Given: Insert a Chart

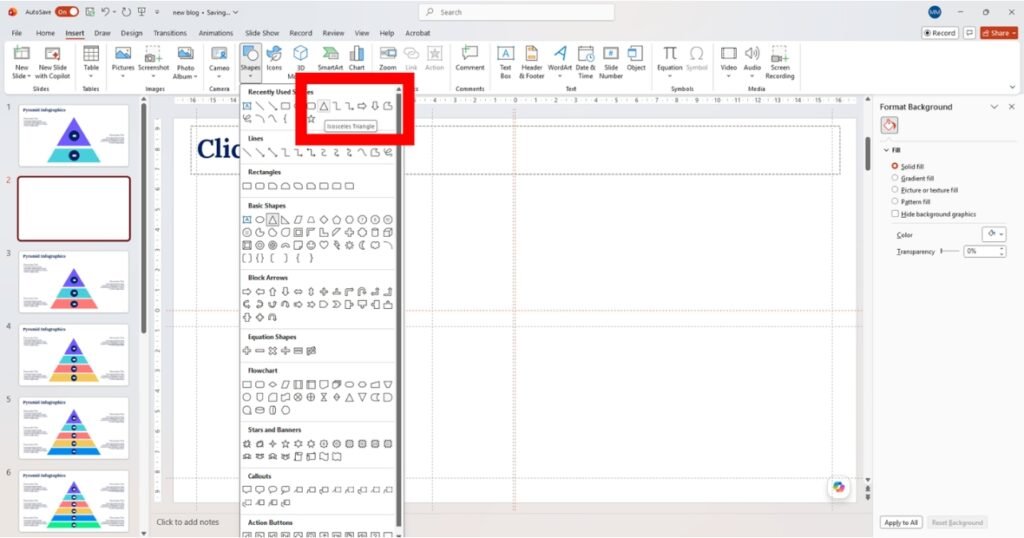Looking at the screenshot, I should (x=357, y=59).
